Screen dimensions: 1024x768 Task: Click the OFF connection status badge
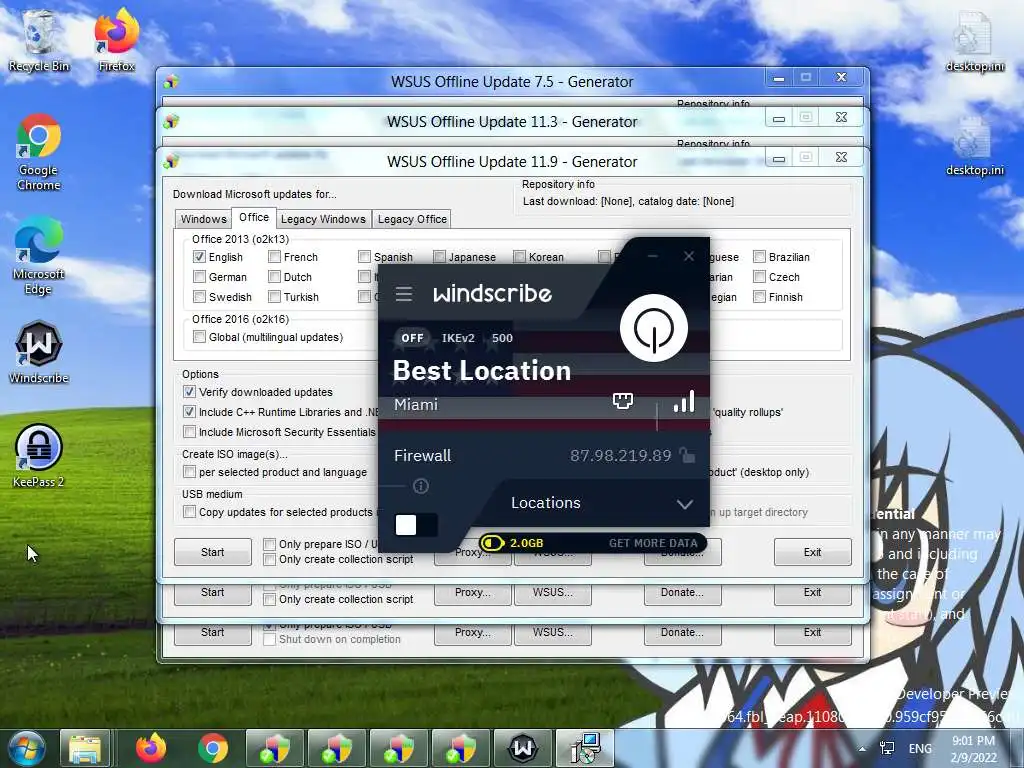coord(412,338)
